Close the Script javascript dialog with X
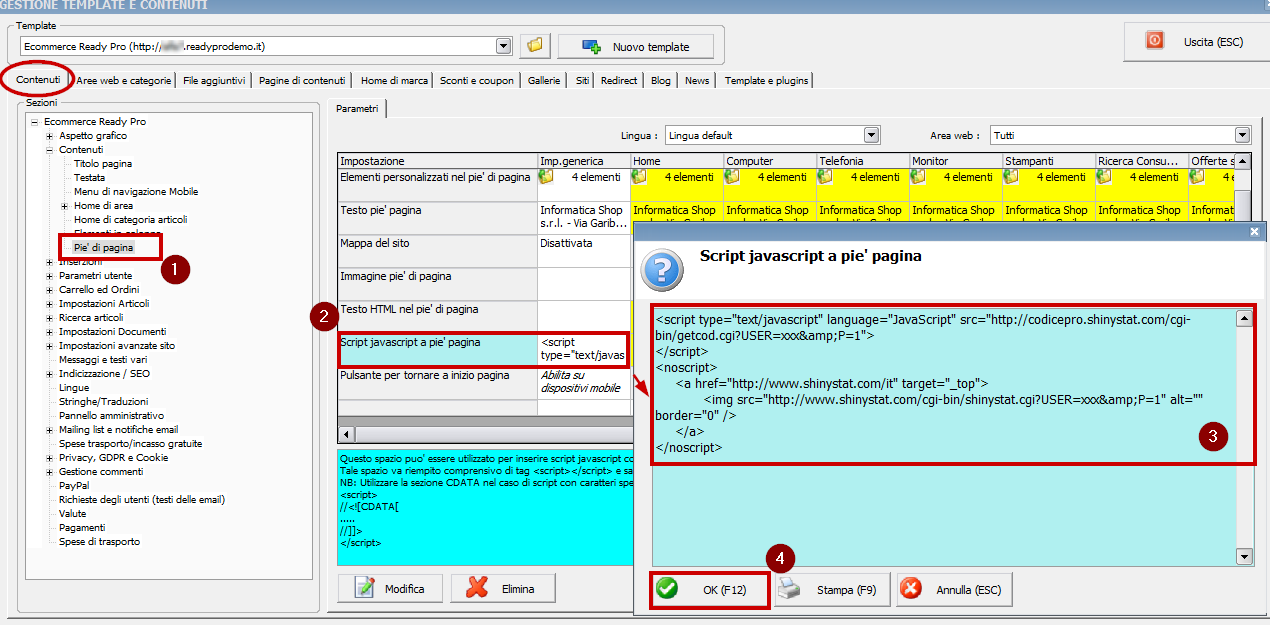 (x=1255, y=231)
